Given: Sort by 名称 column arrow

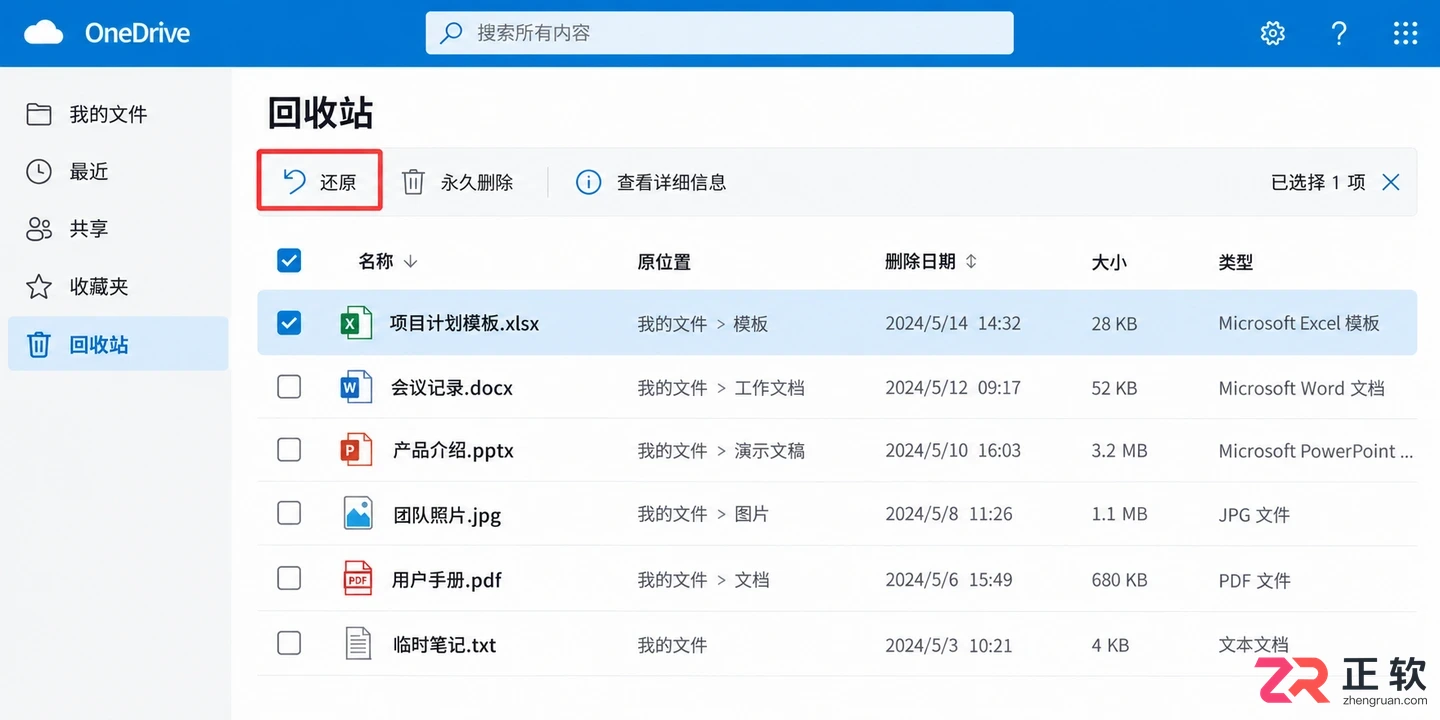Looking at the screenshot, I should (410, 261).
